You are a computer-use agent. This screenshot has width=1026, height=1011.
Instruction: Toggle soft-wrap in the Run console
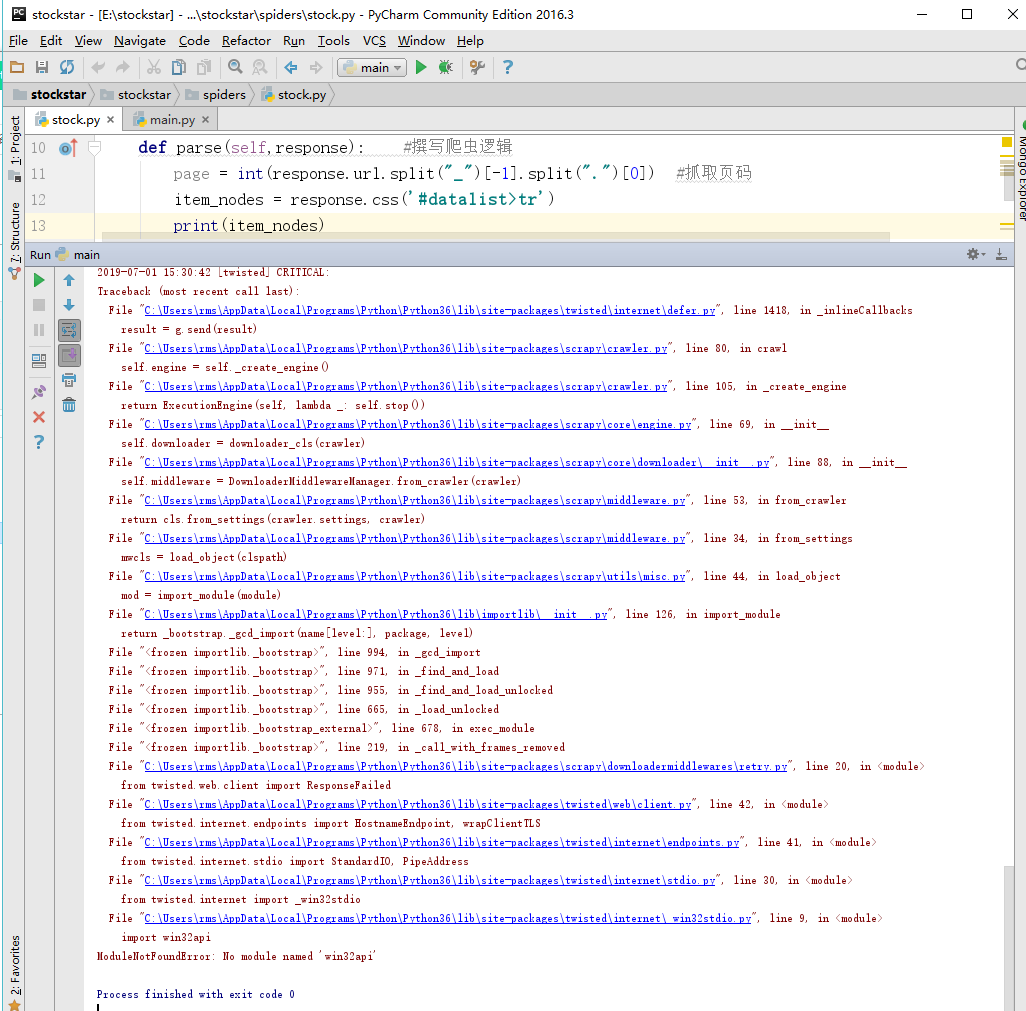(69, 330)
